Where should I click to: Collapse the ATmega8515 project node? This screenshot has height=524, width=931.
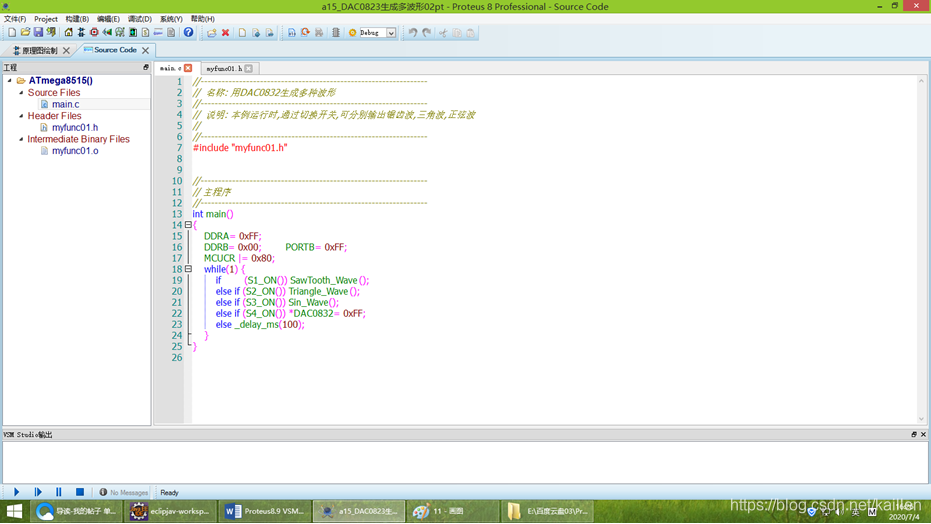click(10, 80)
